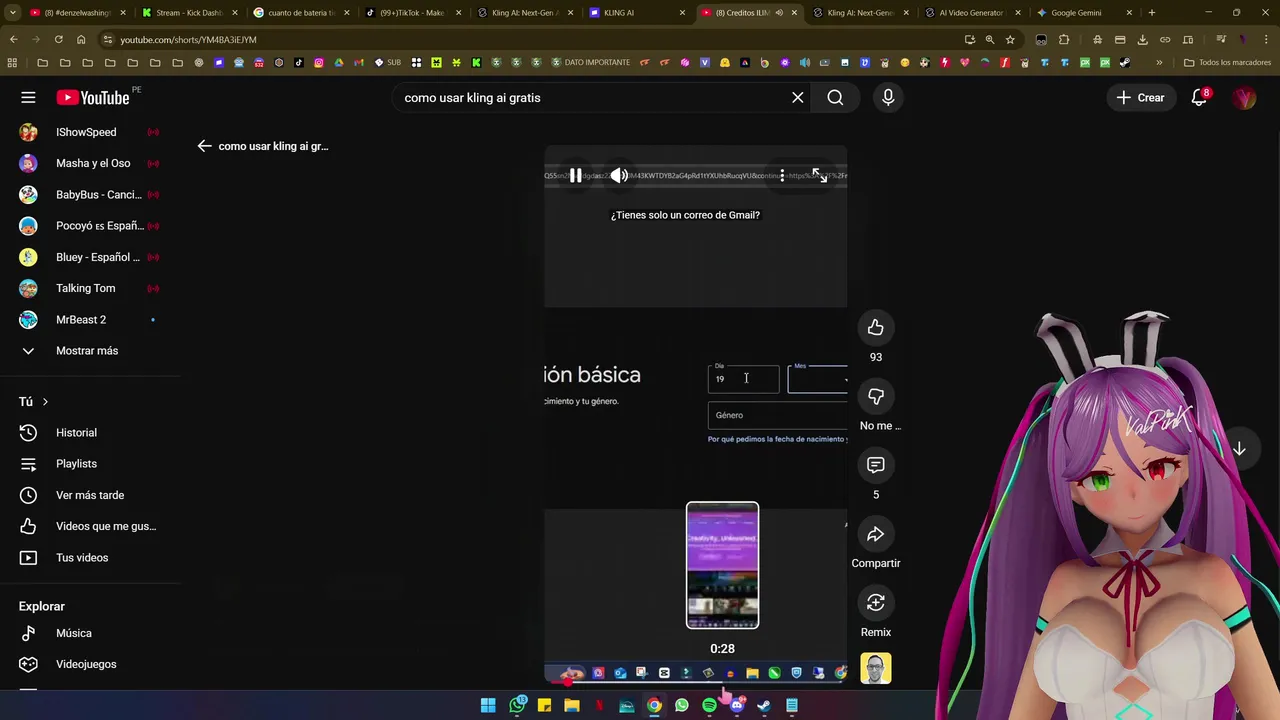Like the Short with thumbs up
The image size is (1280, 720).
point(876,327)
